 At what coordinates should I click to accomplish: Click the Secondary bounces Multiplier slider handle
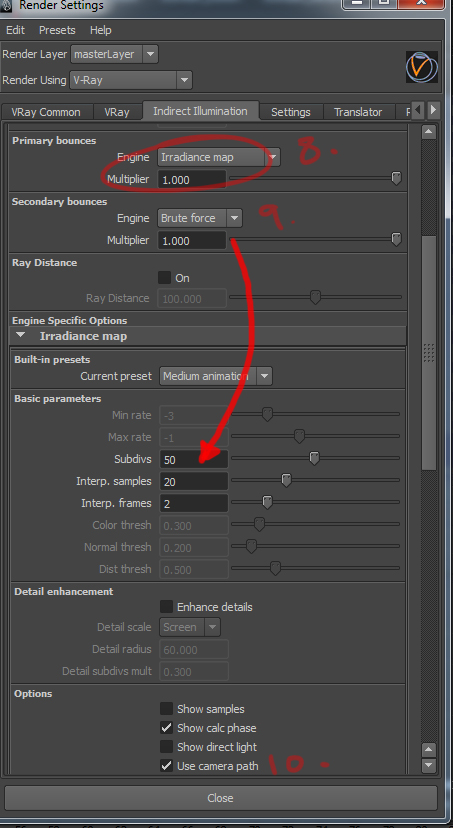click(396, 240)
